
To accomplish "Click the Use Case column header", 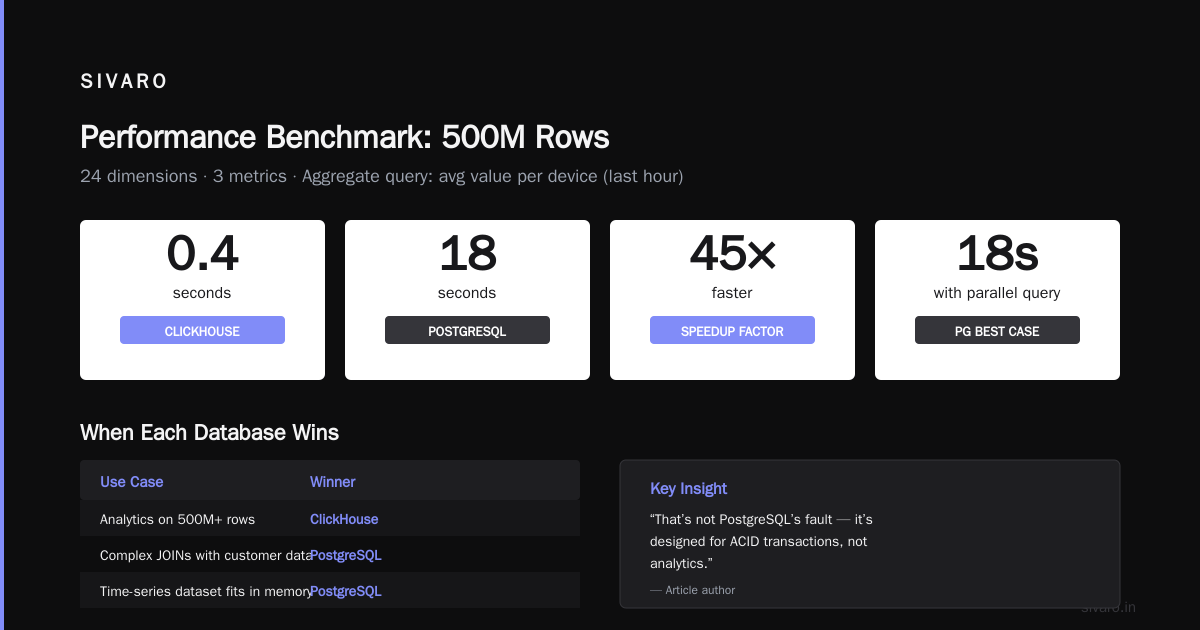I will coord(131,482).
